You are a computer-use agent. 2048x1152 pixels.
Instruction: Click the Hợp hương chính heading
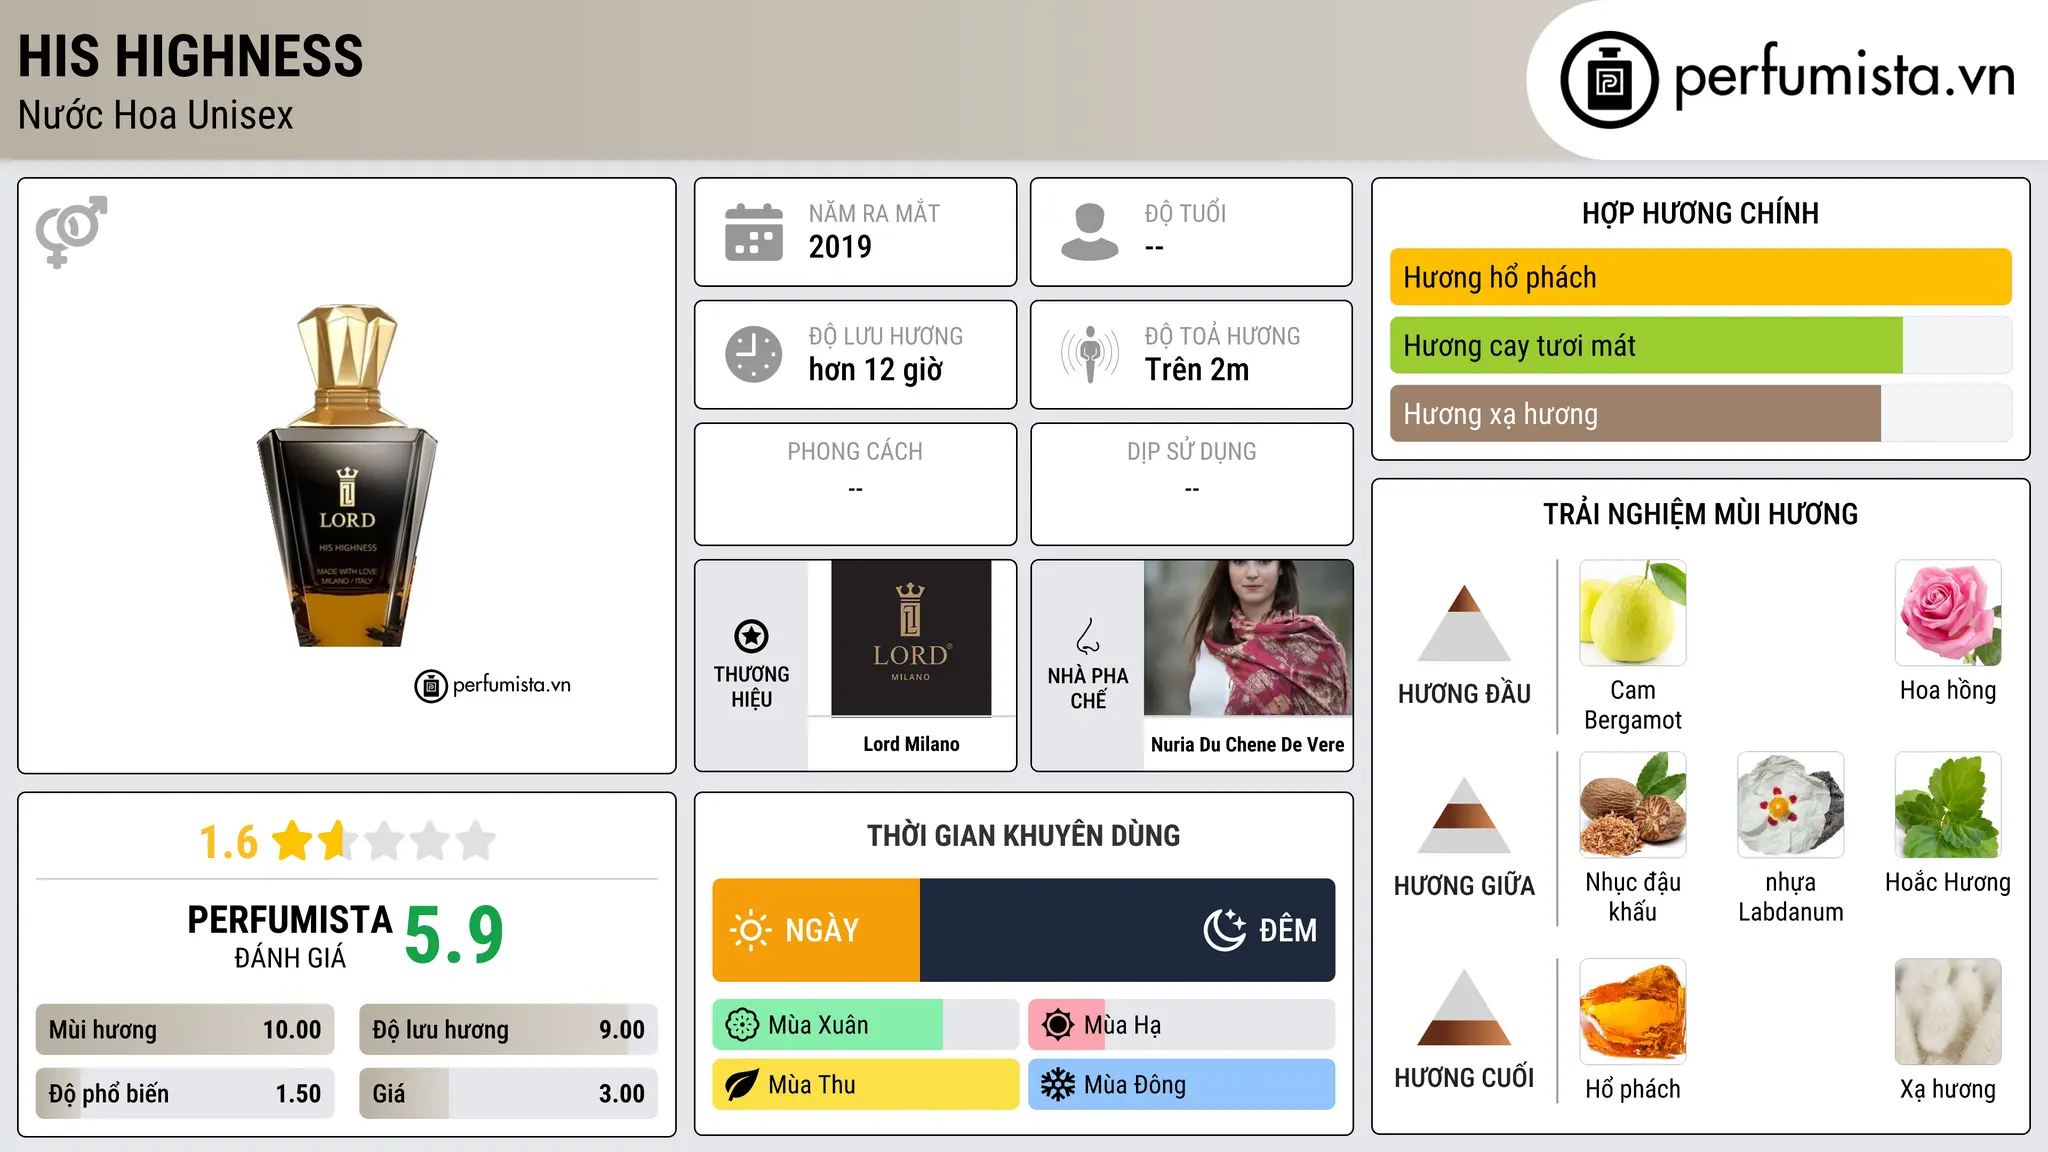click(1700, 213)
